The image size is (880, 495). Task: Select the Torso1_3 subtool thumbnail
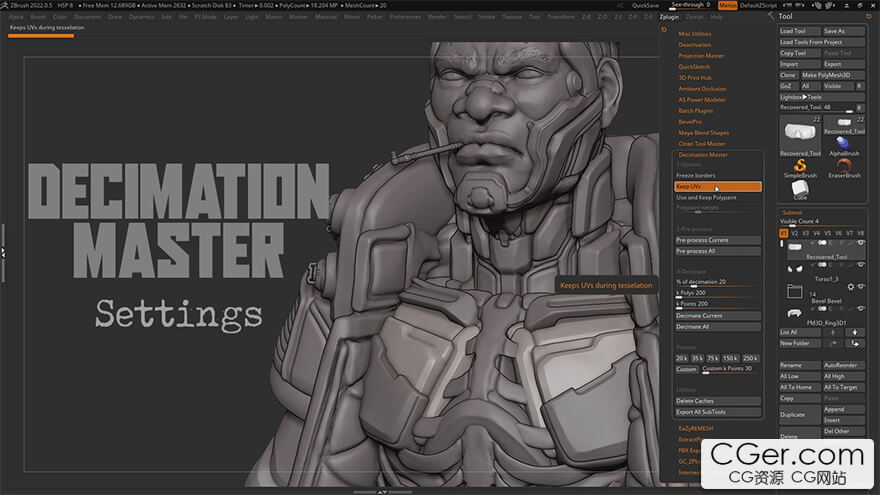pyautogui.click(x=794, y=269)
